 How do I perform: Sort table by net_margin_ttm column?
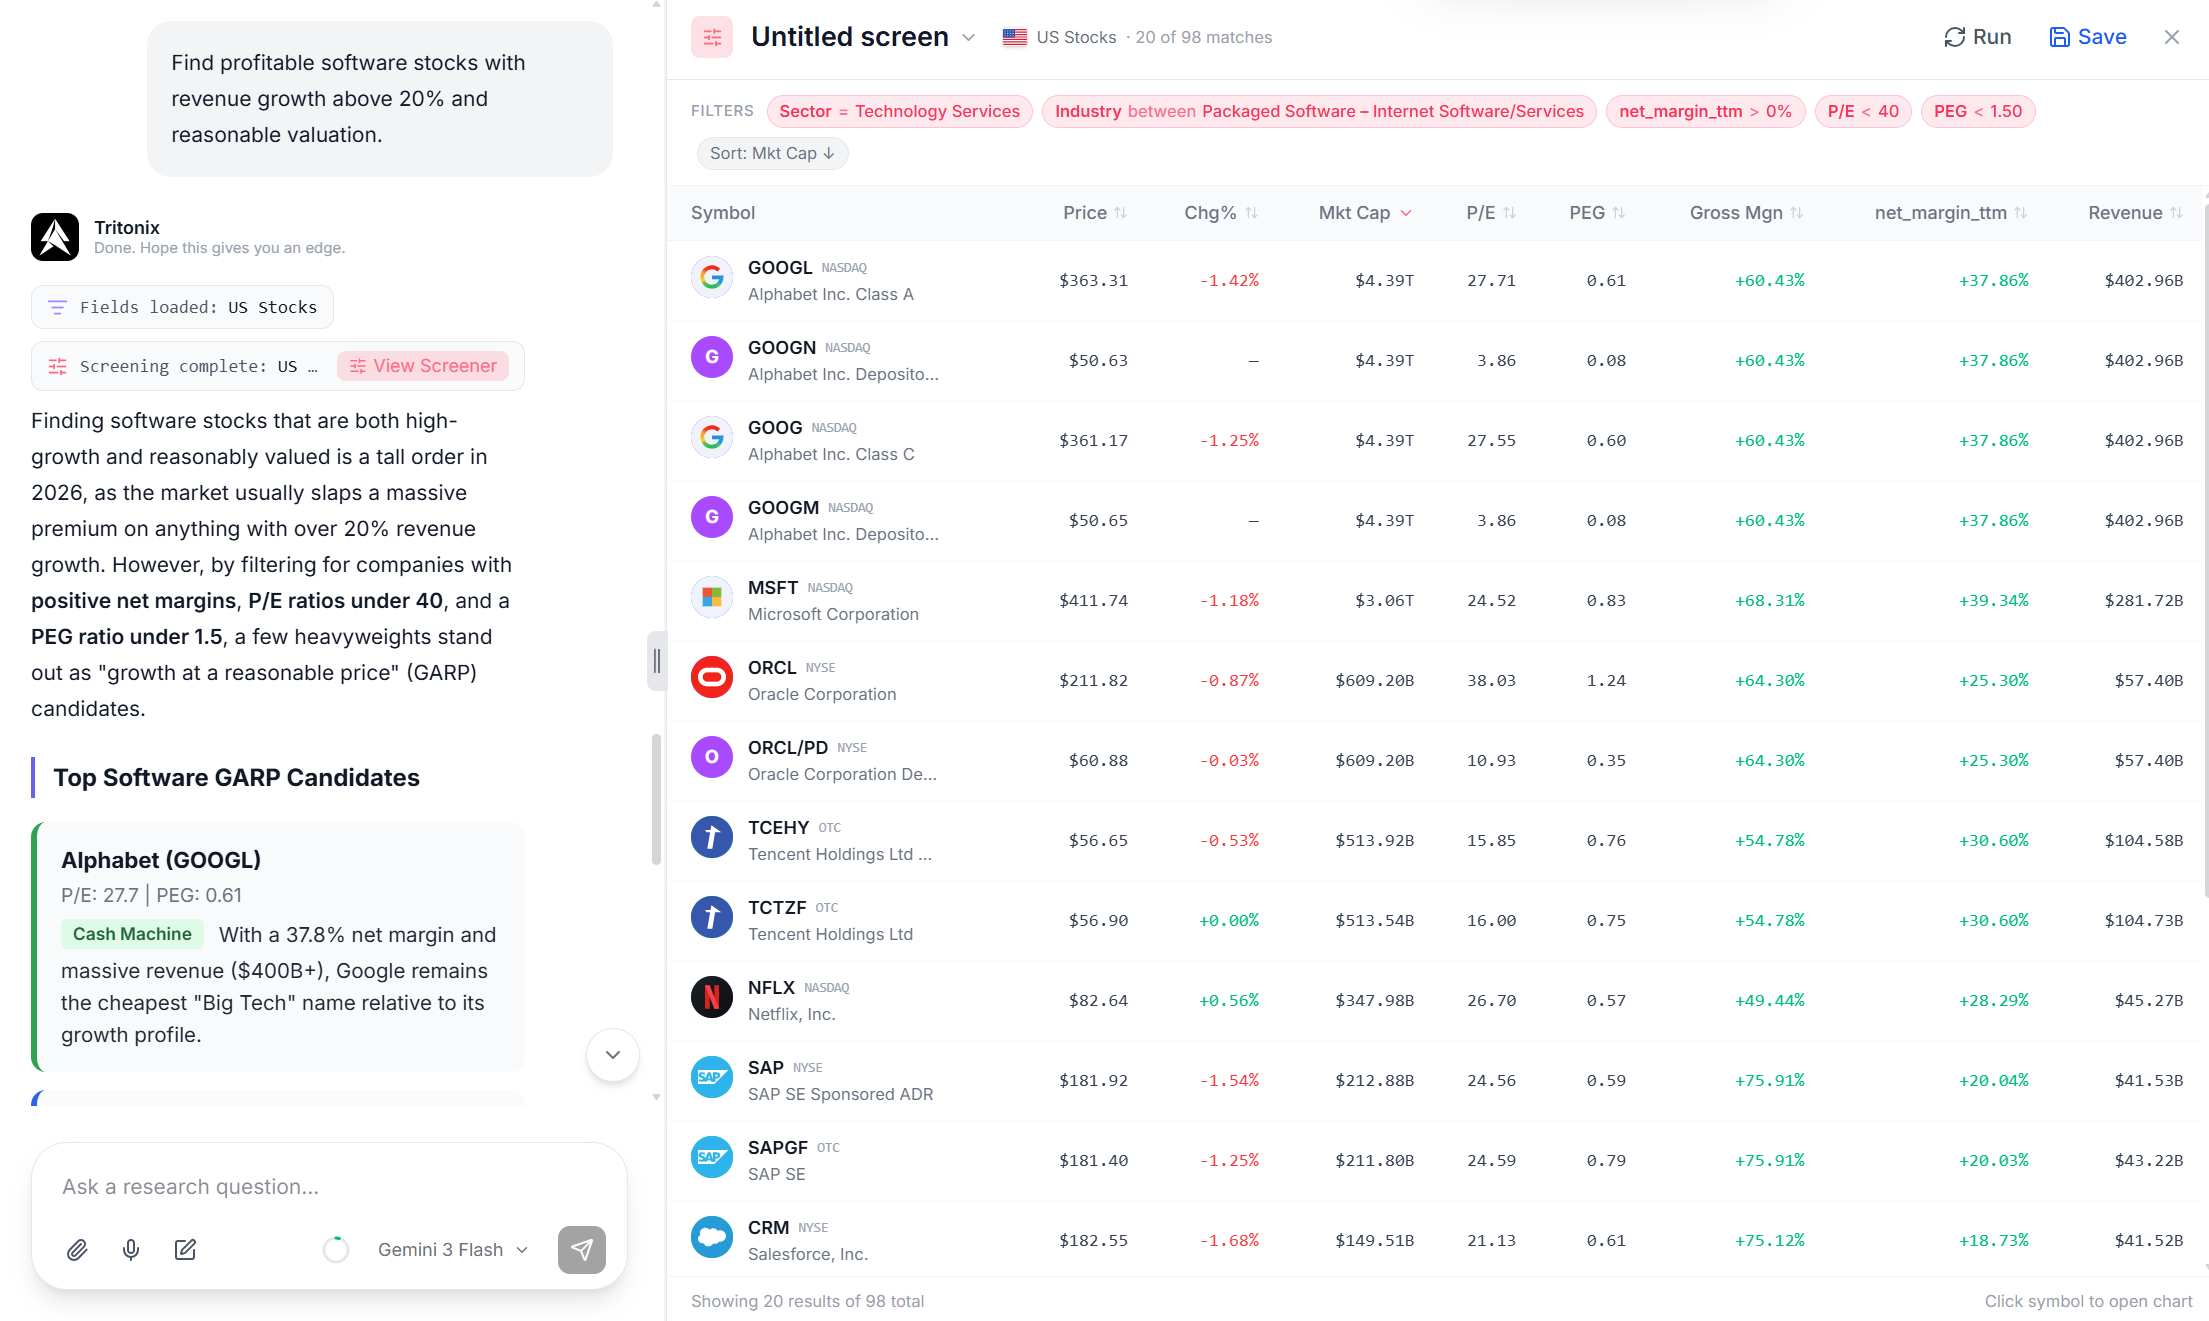point(1950,213)
